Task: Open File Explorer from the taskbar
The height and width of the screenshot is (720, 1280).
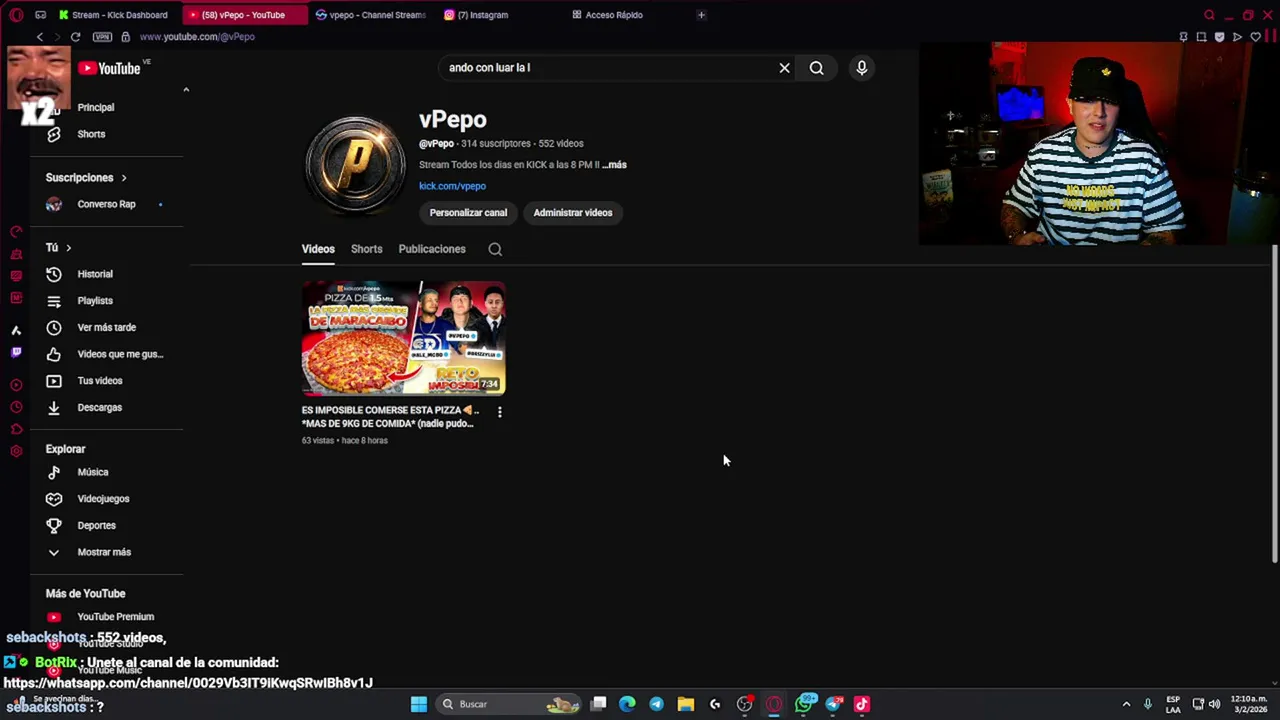Action: pos(685,704)
